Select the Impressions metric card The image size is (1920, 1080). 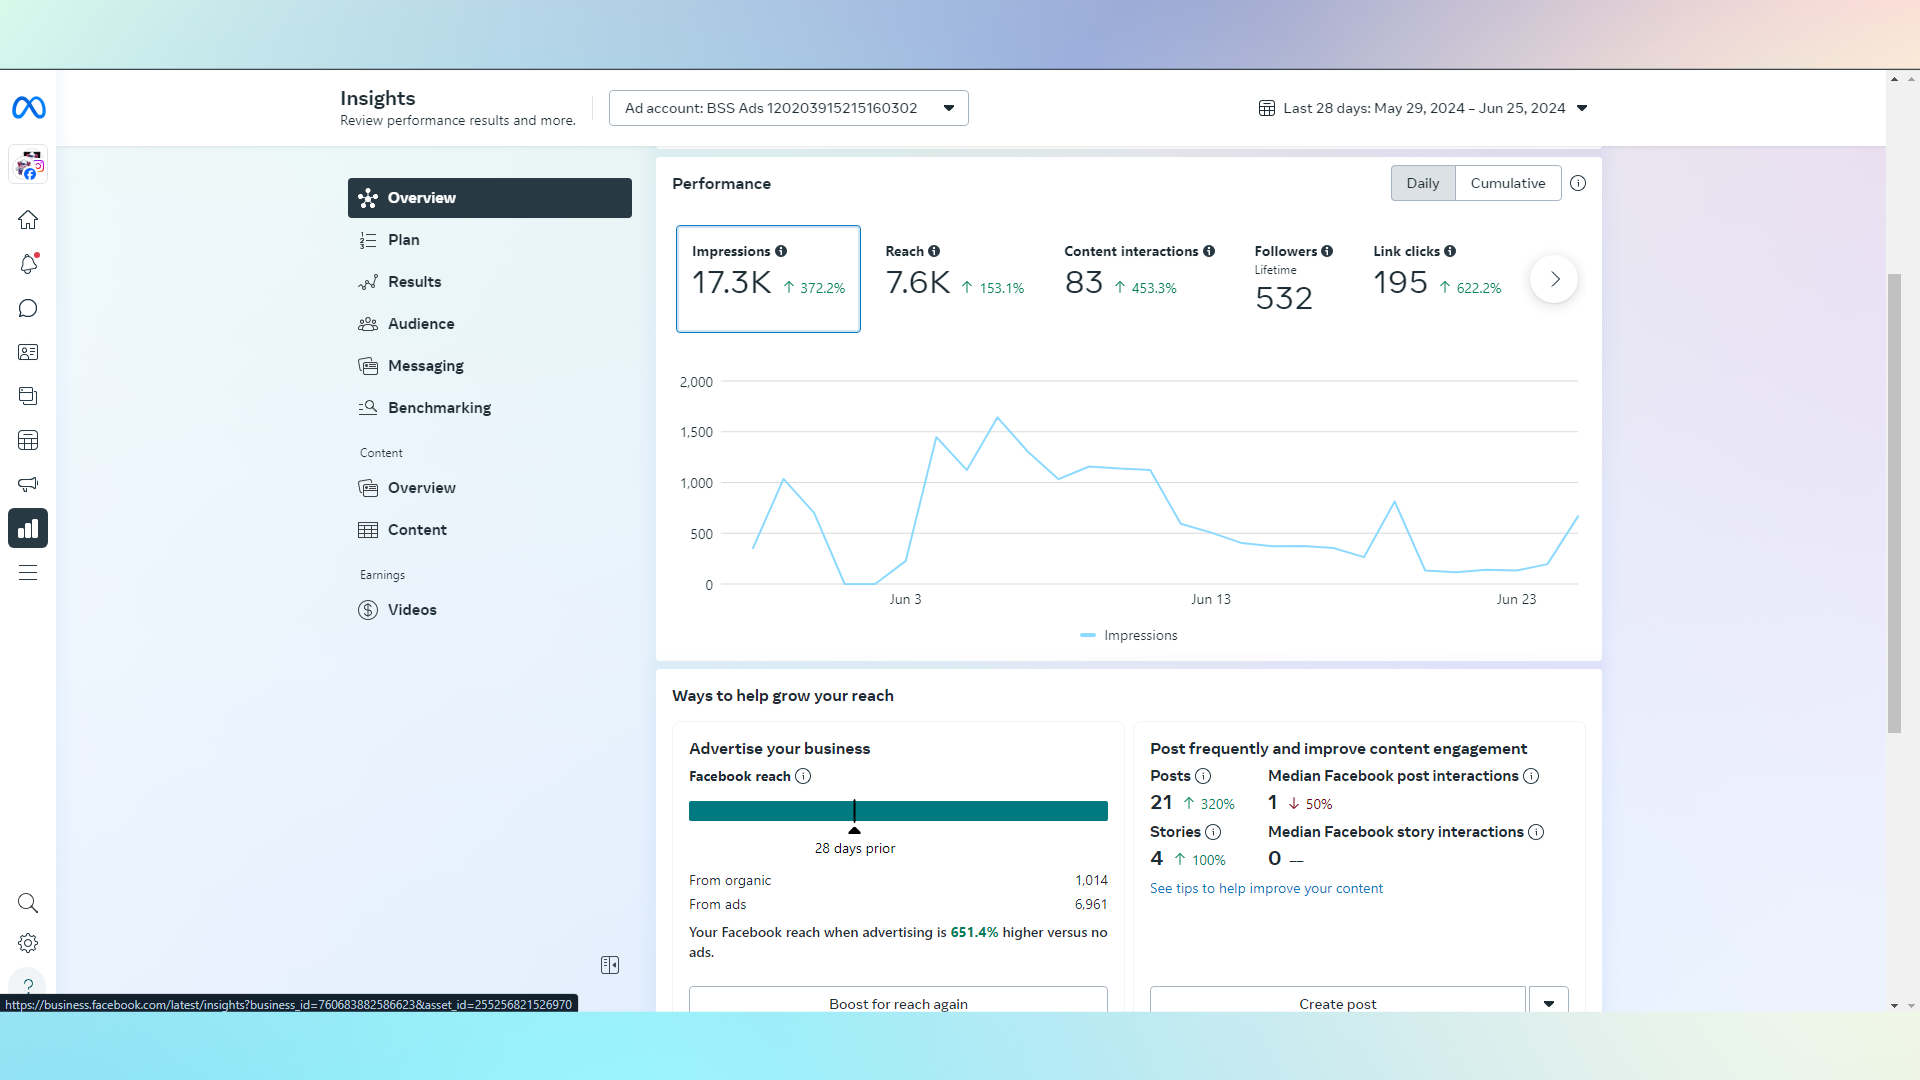coord(768,279)
